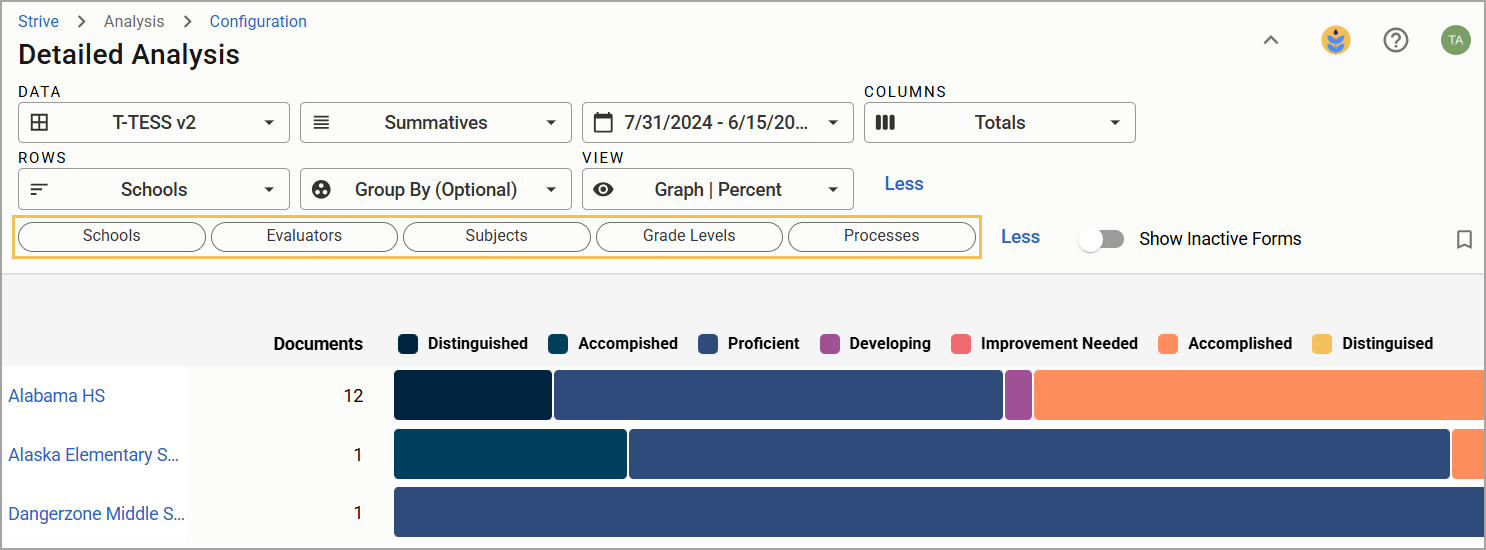Open the TA user avatar menu

(1455, 40)
